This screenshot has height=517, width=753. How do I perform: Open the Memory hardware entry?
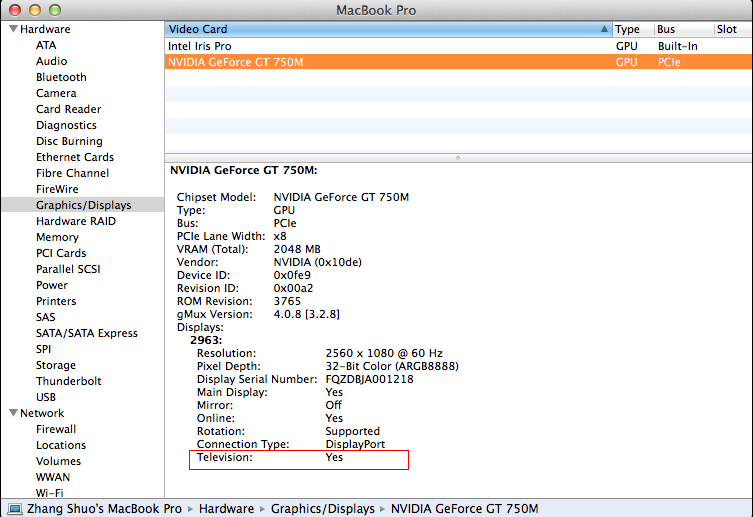click(x=57, y=237)
